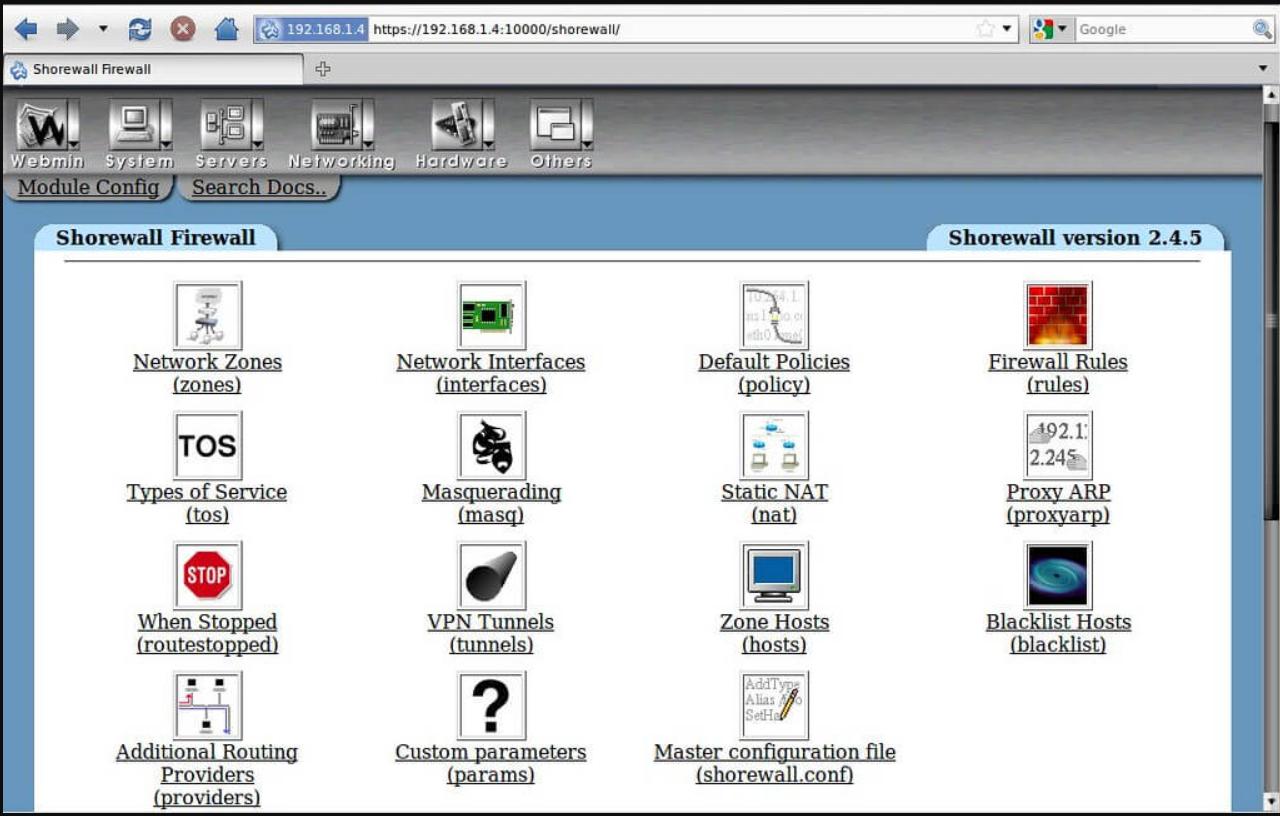Image resolution: width=1280 pixels, height=816 pixels.
Task: Open the When Stopped stop sign icon
Action: (x=207, y=575)
